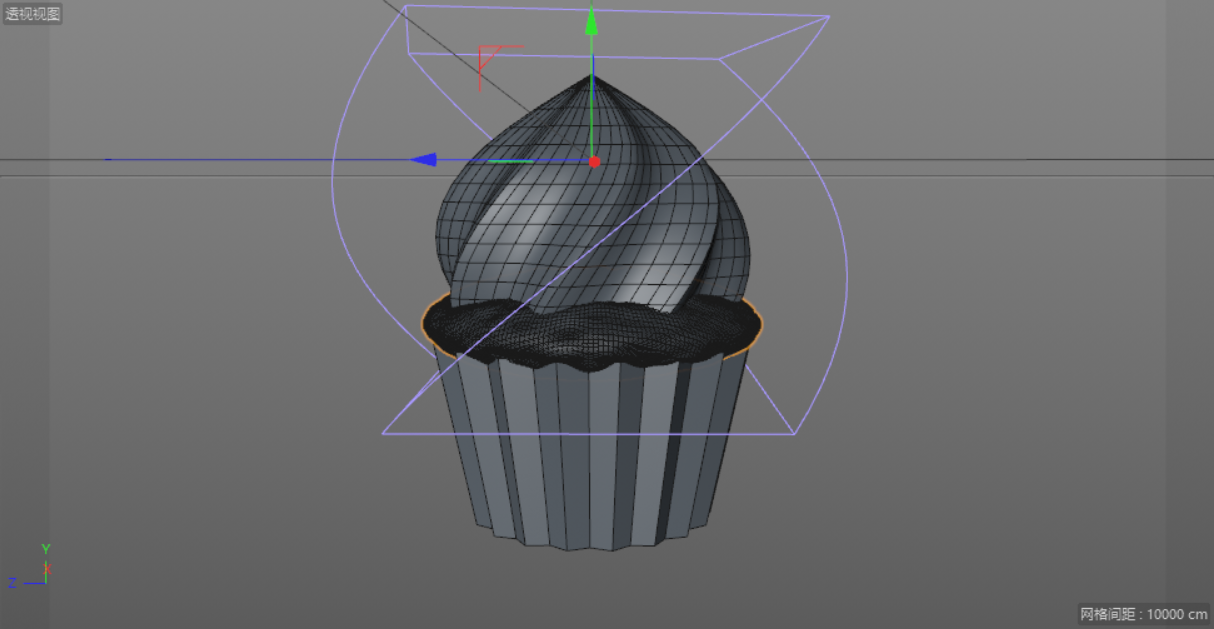Open the 透视视图 viewport label
1214x629 pixels.
[x=33, y=14]
